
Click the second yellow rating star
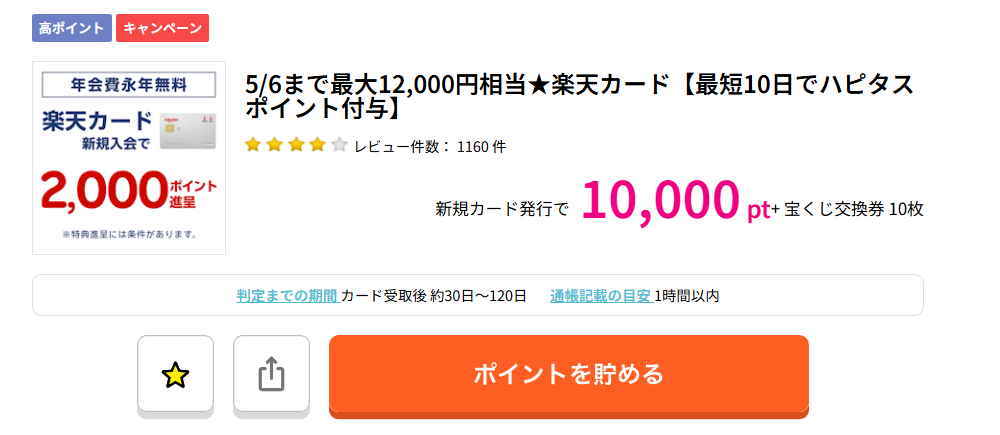275,145
